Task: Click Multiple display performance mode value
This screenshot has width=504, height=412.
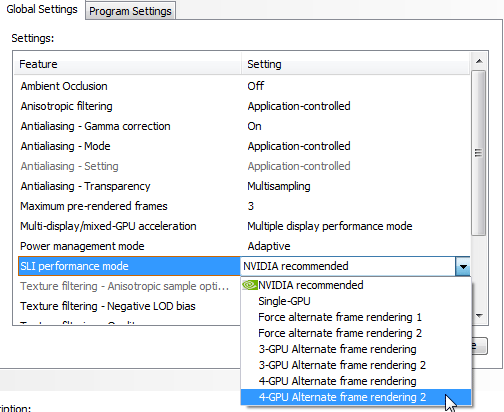Action: [x=330, y=226]
